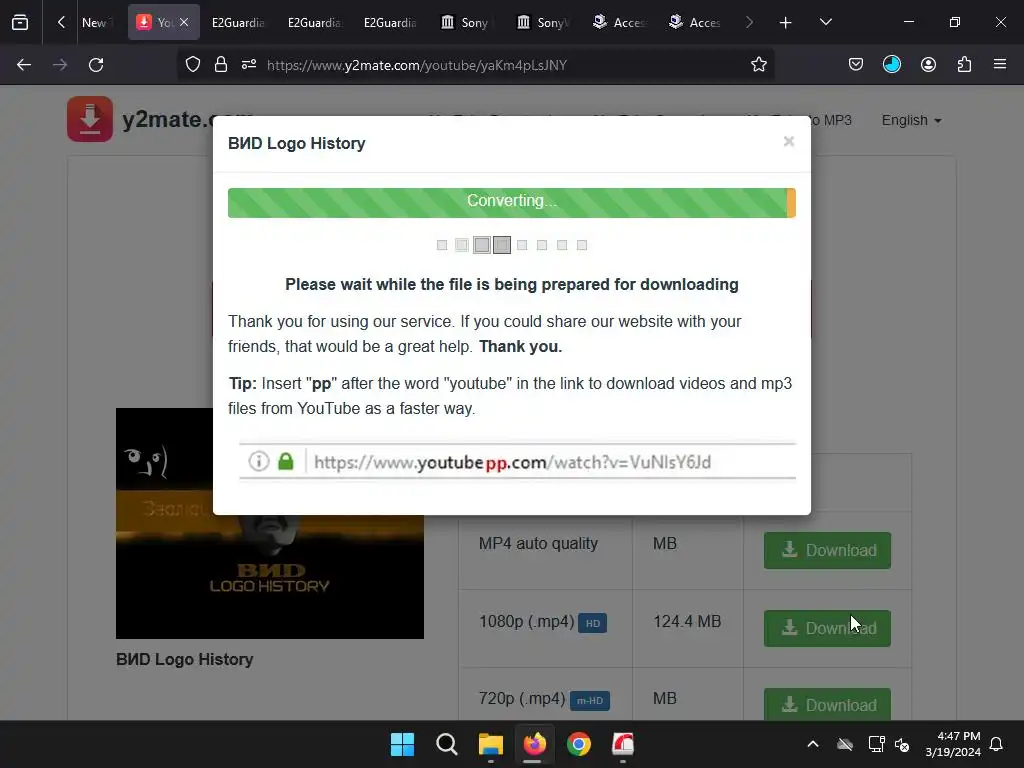Open the extensions puzzle menu
Viewport: 1024px width, 768px height.
tap(964, 65)
